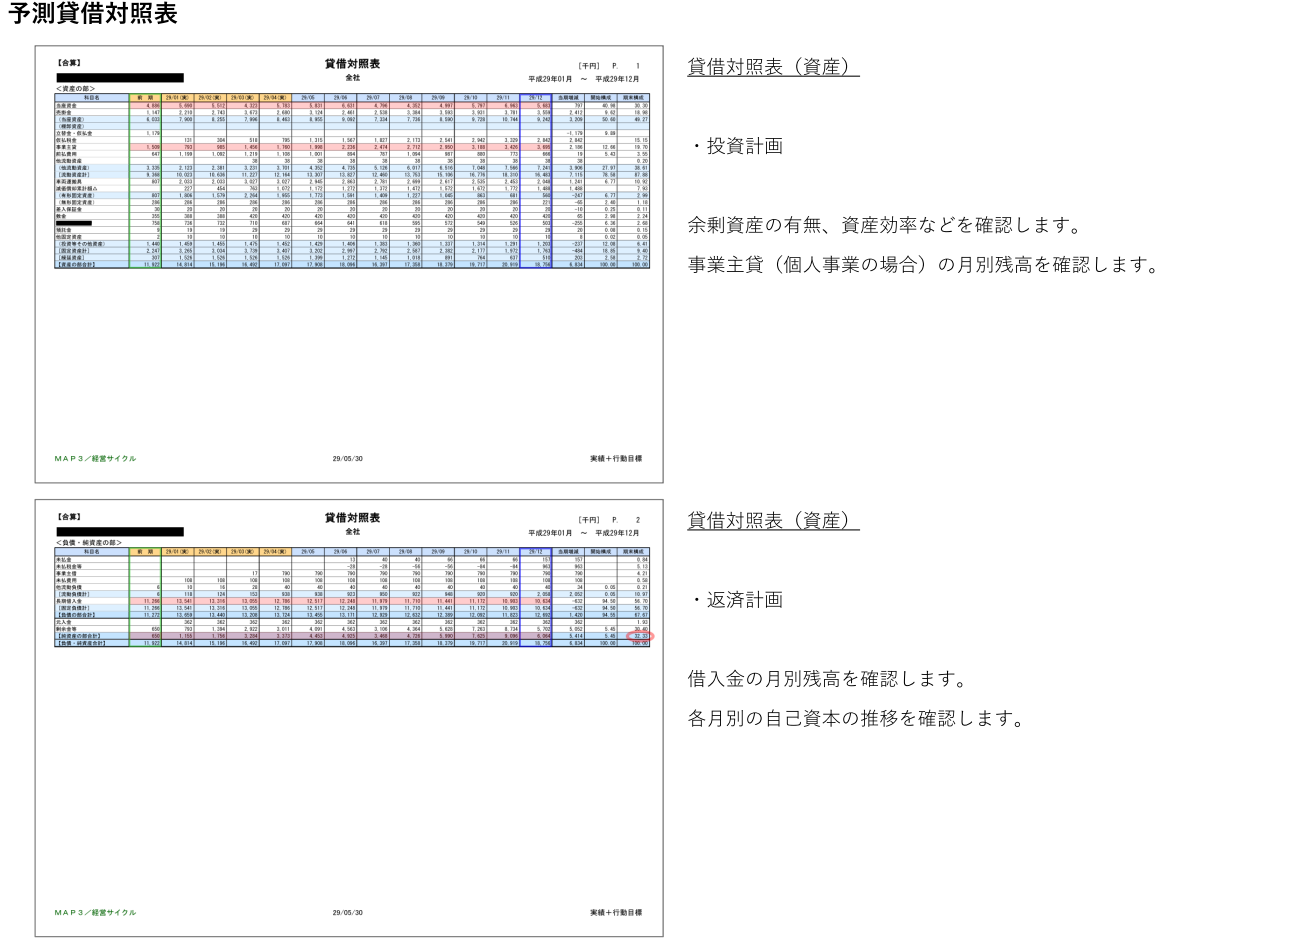Click 【合算】 on the page 1 report
Viewport: 1295px width, 942px height.
click(68, 65)
